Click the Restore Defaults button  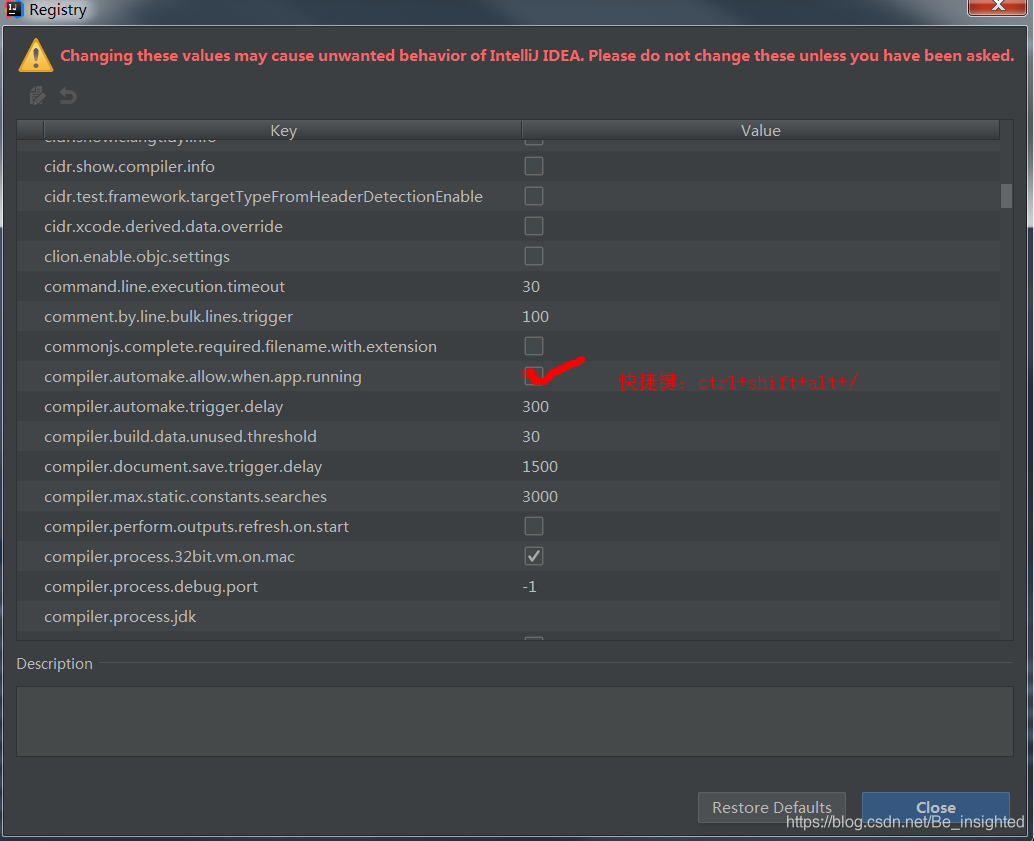(772, 807)
